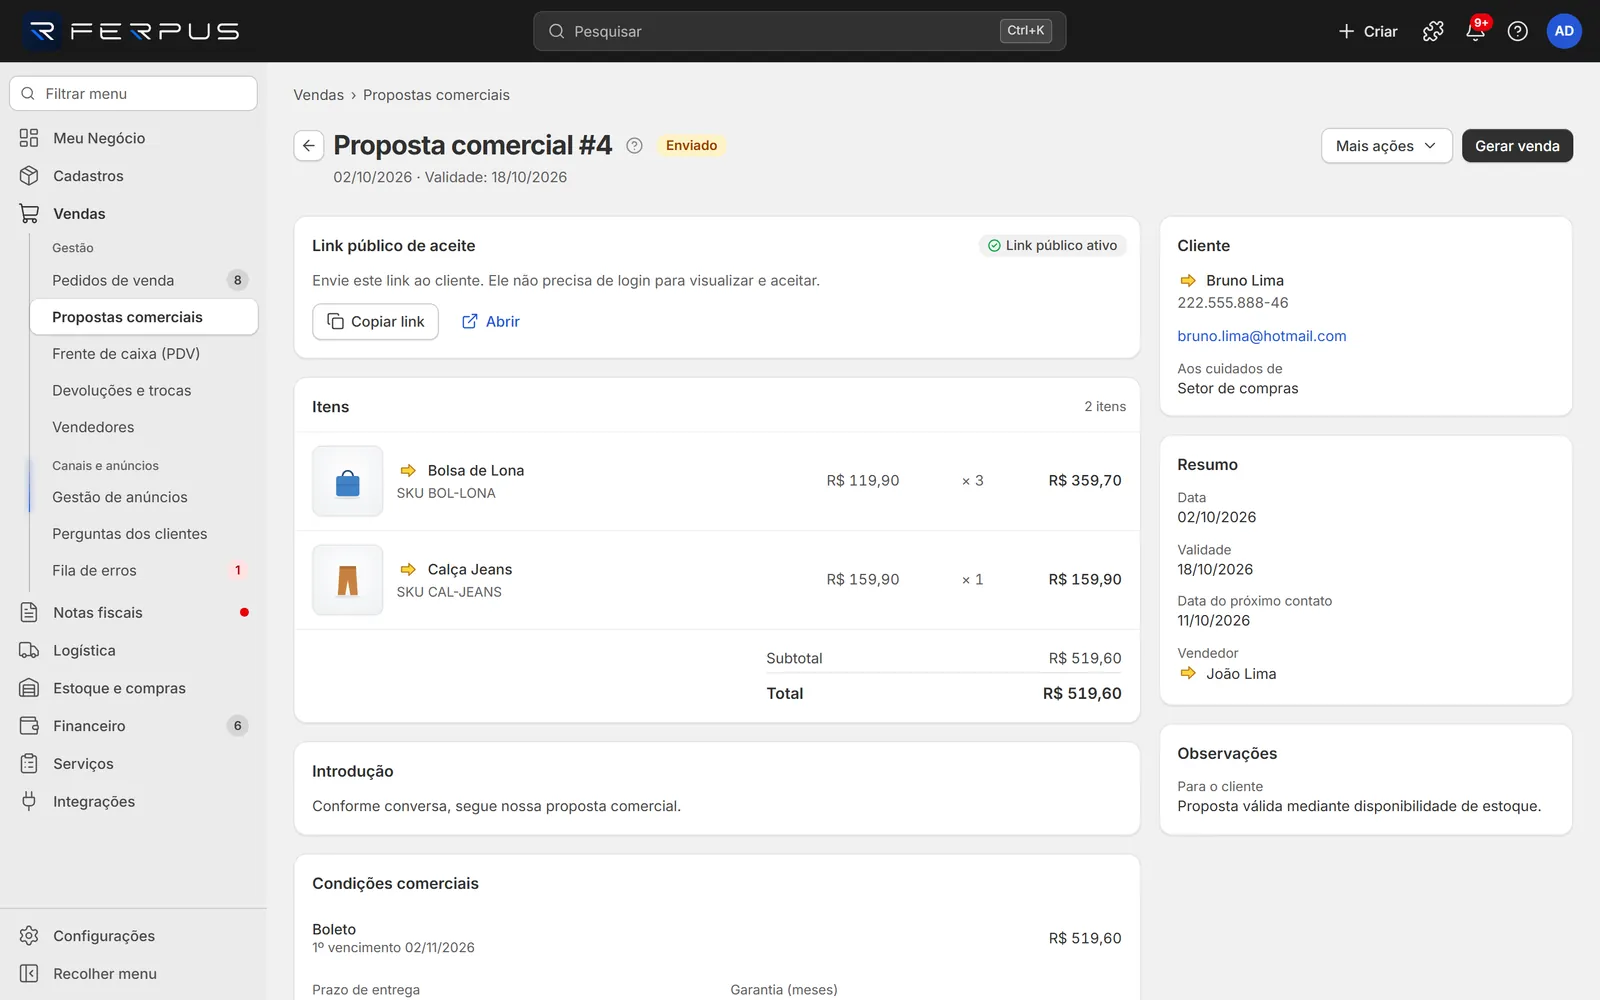Open the notifications bell
Screen dimensions: 1600x1000
(x=1475, y=31)
